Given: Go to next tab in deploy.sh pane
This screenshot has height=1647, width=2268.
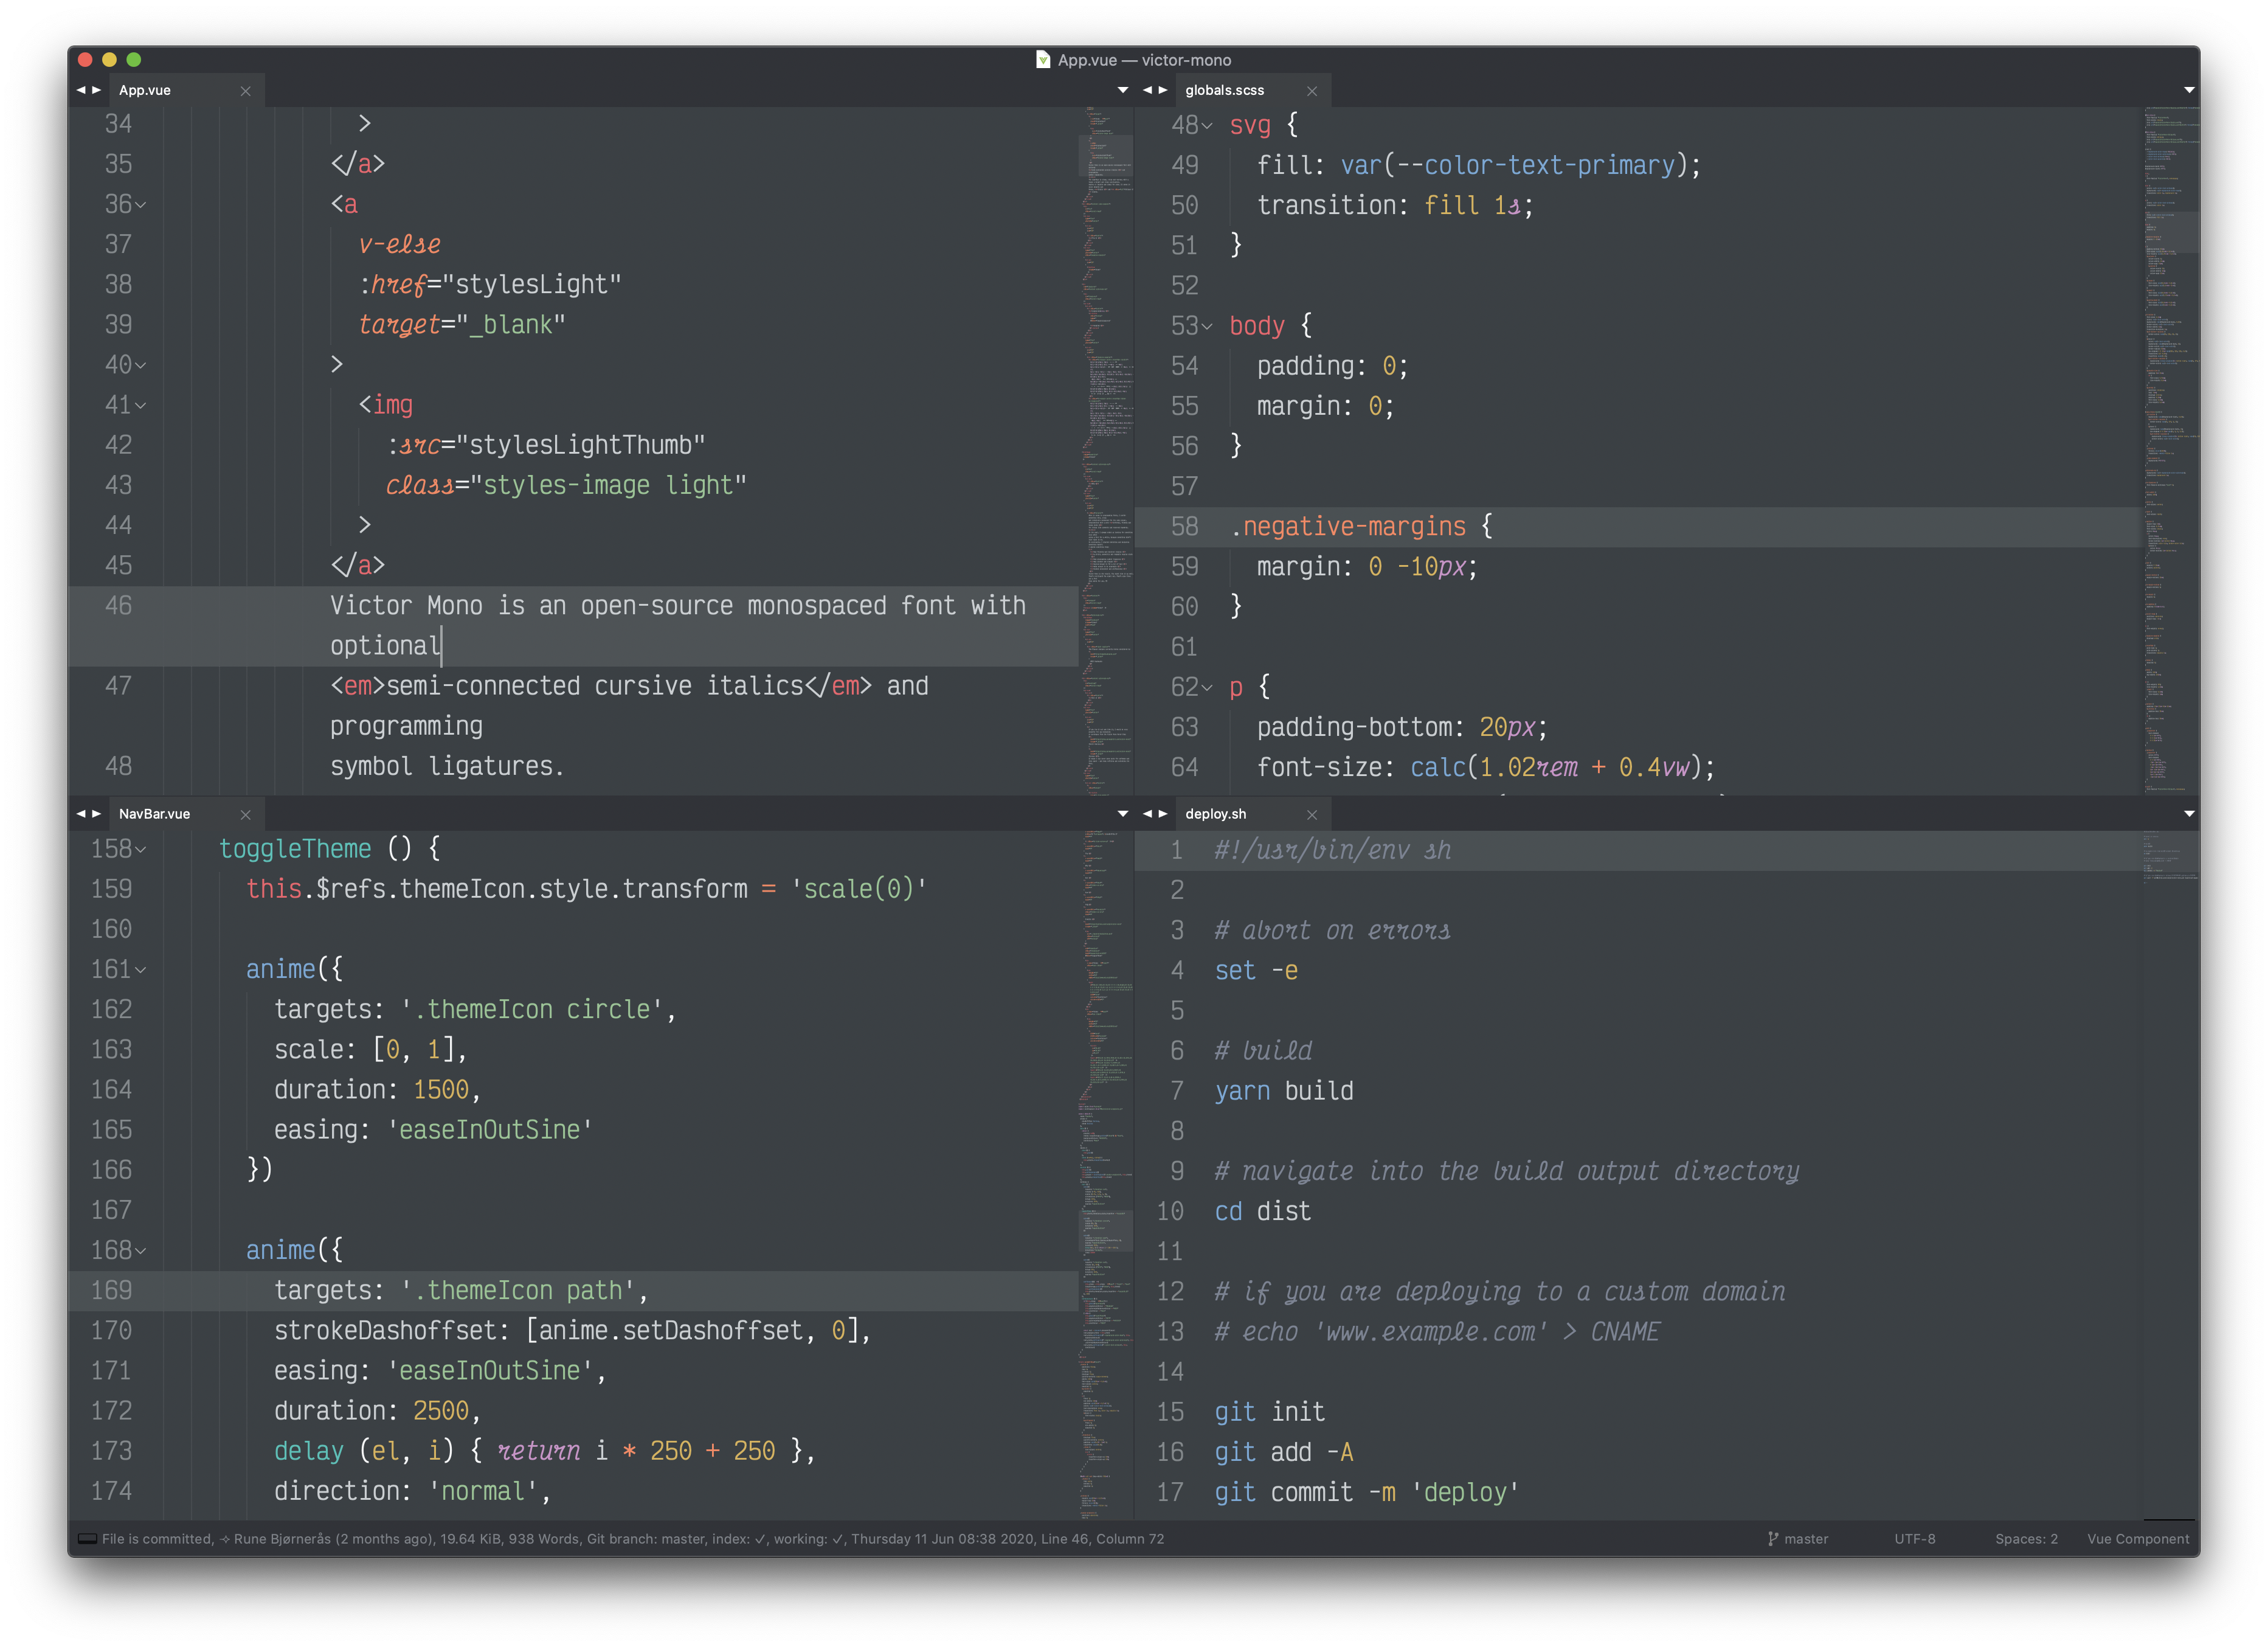Looking at the screenshot, I should point(1163,814).
